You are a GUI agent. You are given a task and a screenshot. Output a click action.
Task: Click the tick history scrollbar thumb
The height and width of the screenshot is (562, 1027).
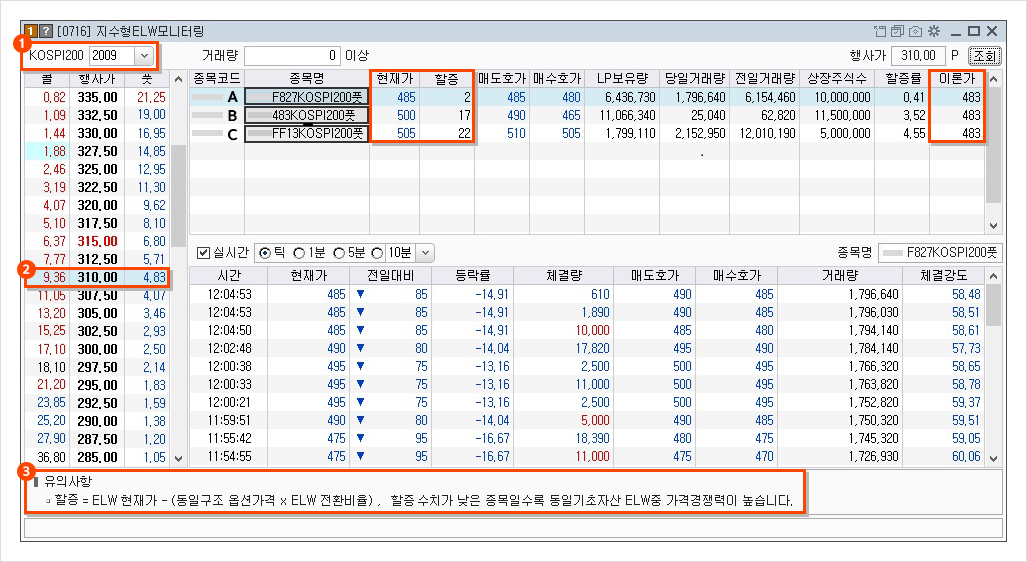[994, 305]
